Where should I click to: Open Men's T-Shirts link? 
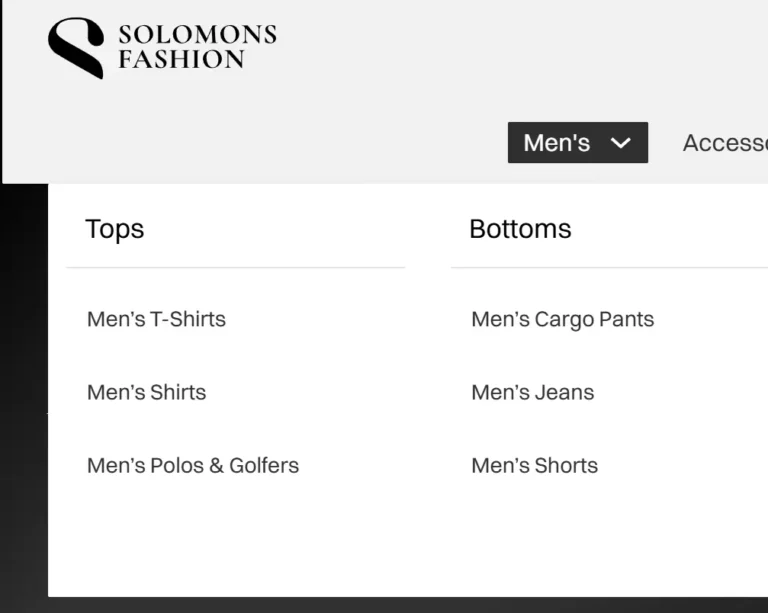(x=156, y=319)
